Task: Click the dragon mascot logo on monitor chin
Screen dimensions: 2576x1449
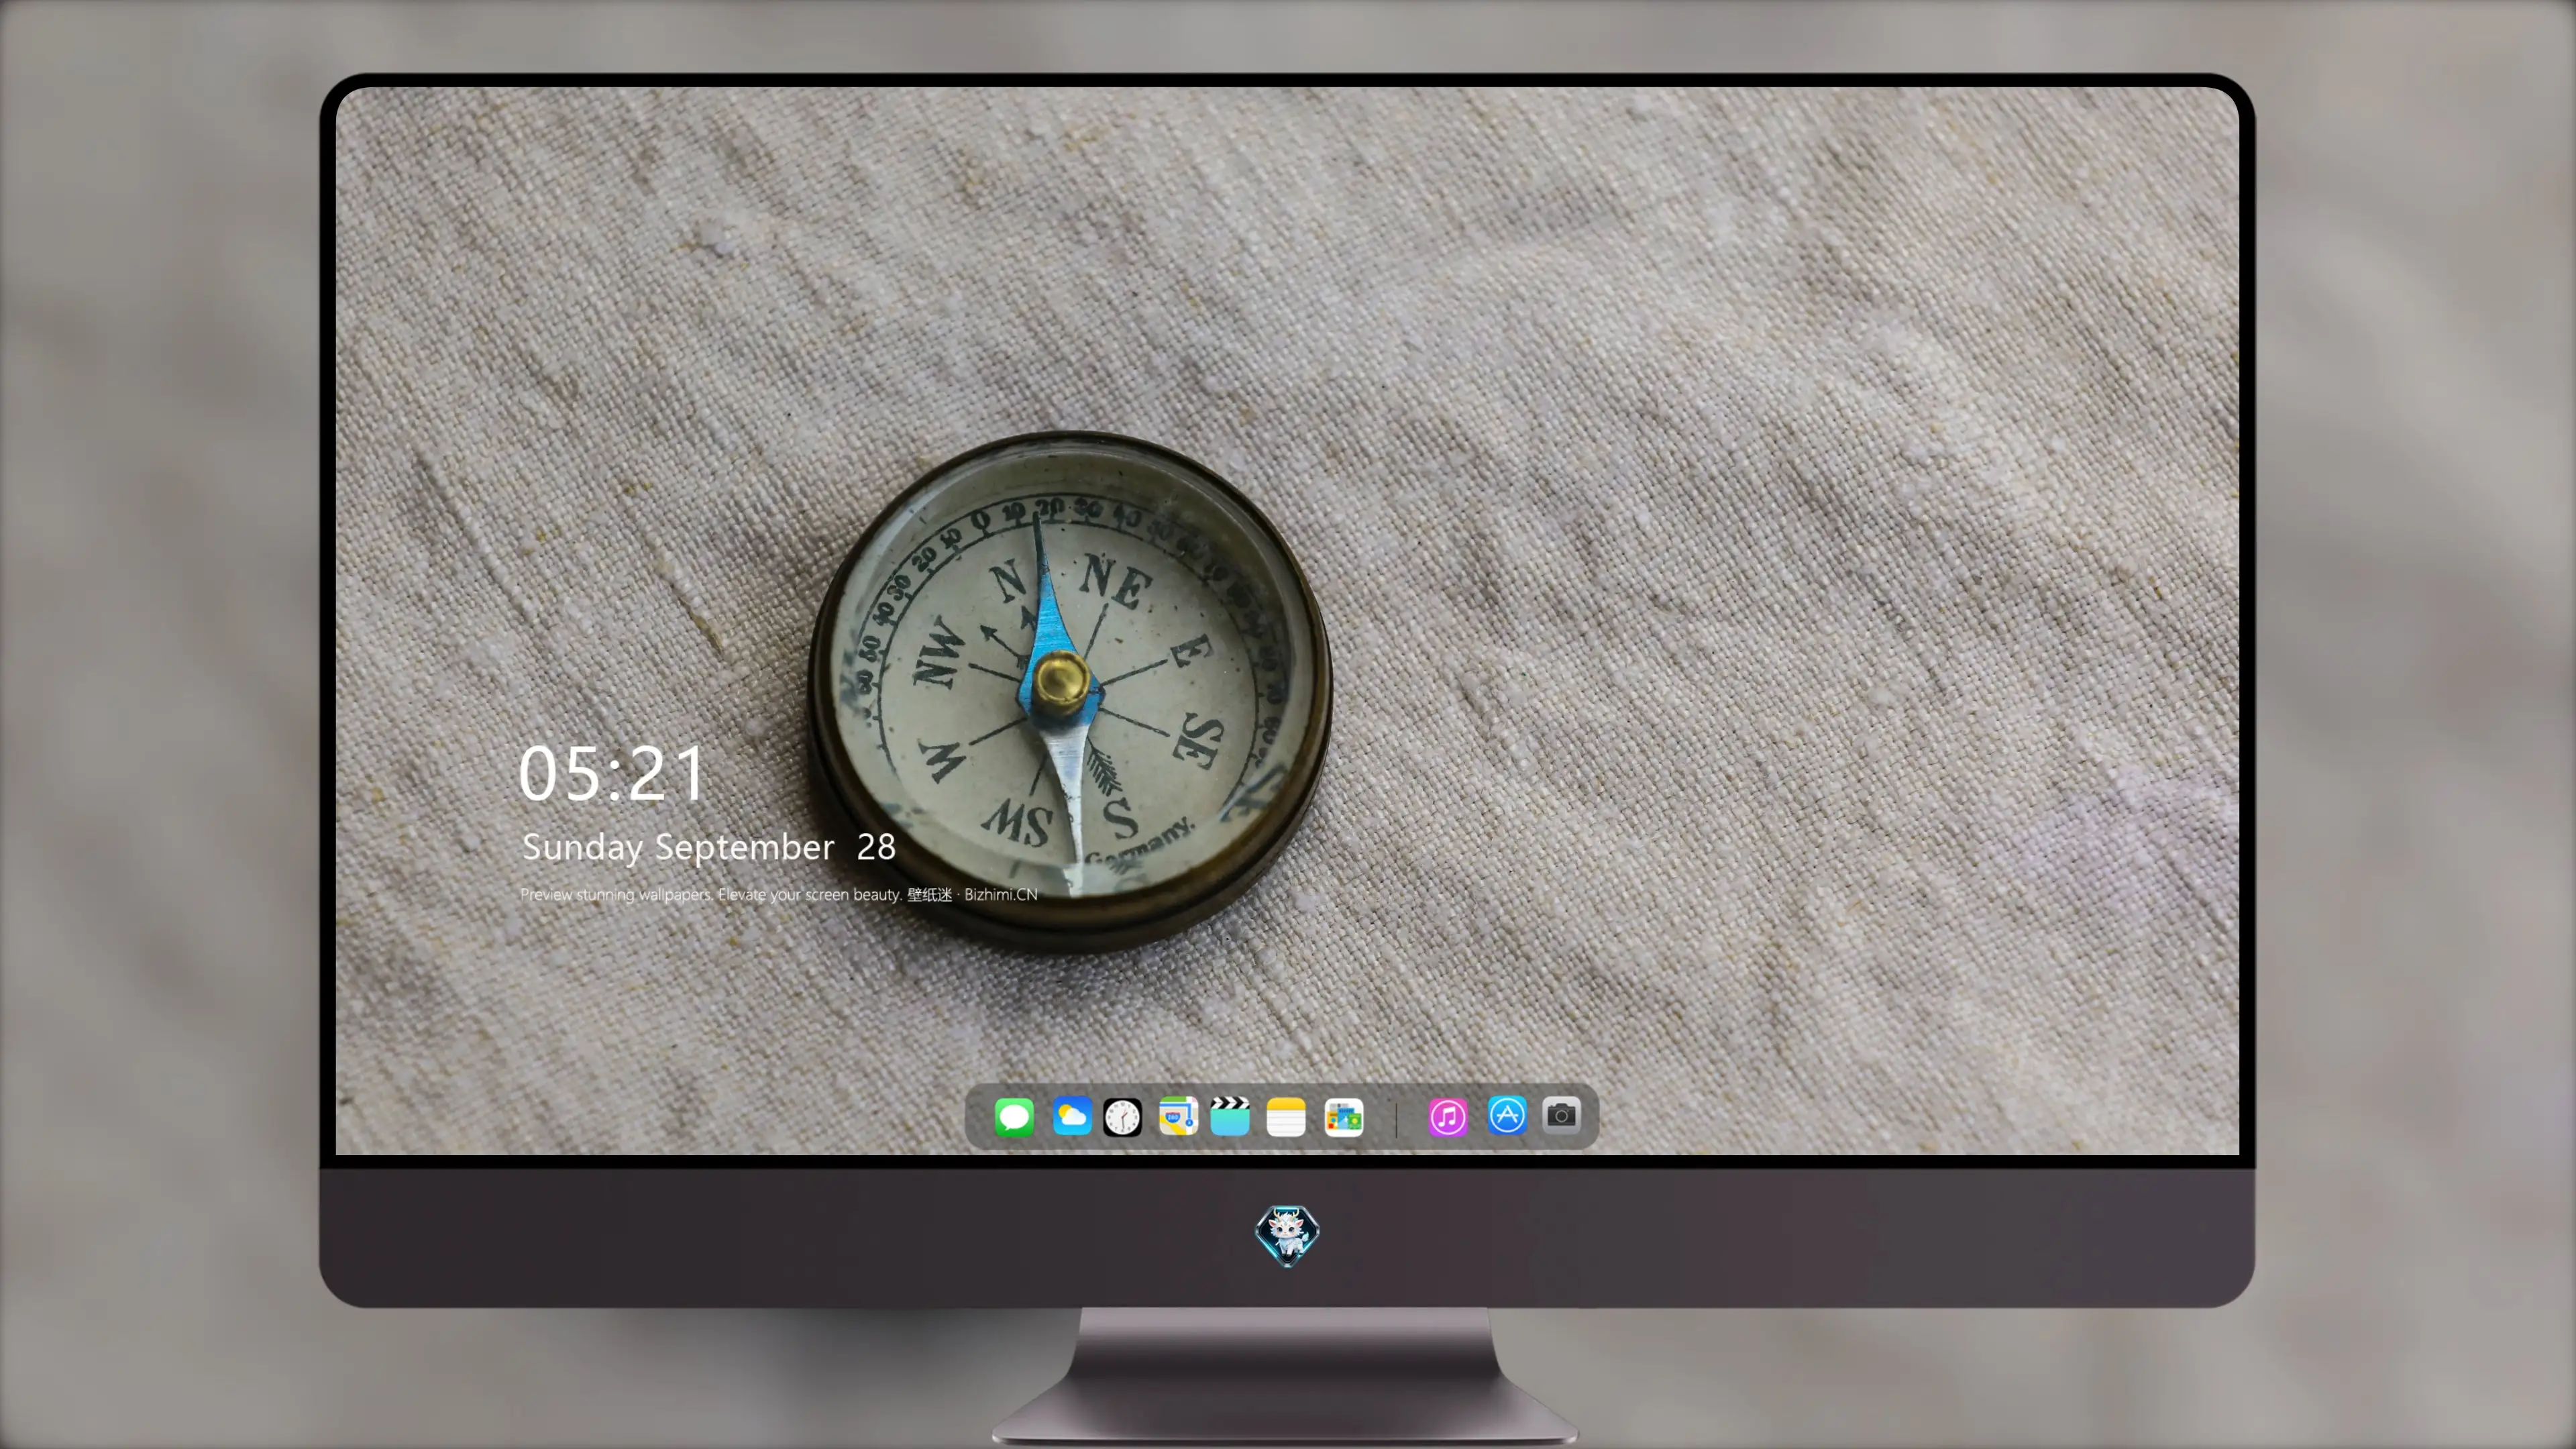Action: (x=1287, y=1235)
